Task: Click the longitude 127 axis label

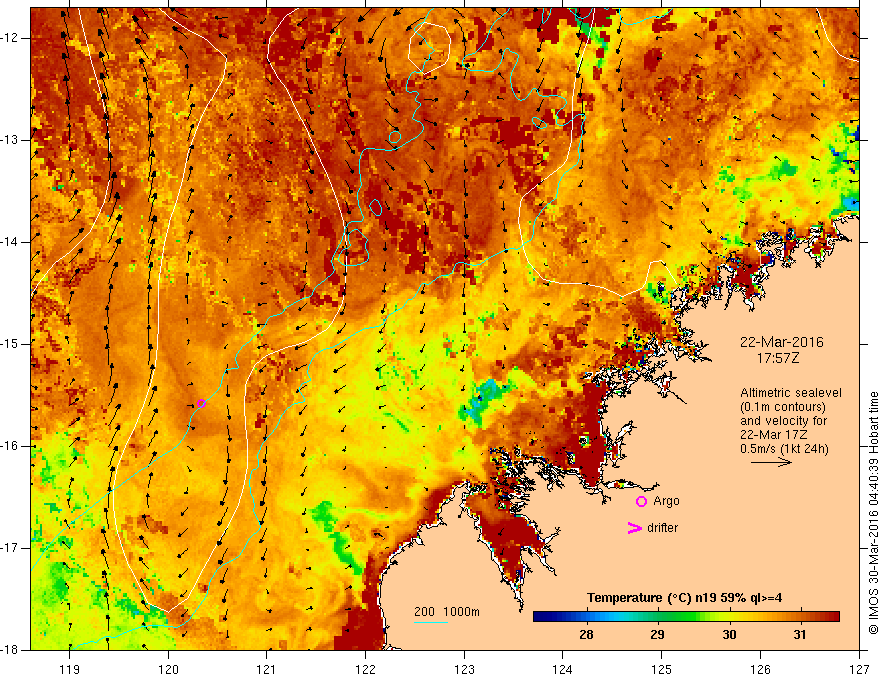Action: pyautogui.click(x=859, y=669)
